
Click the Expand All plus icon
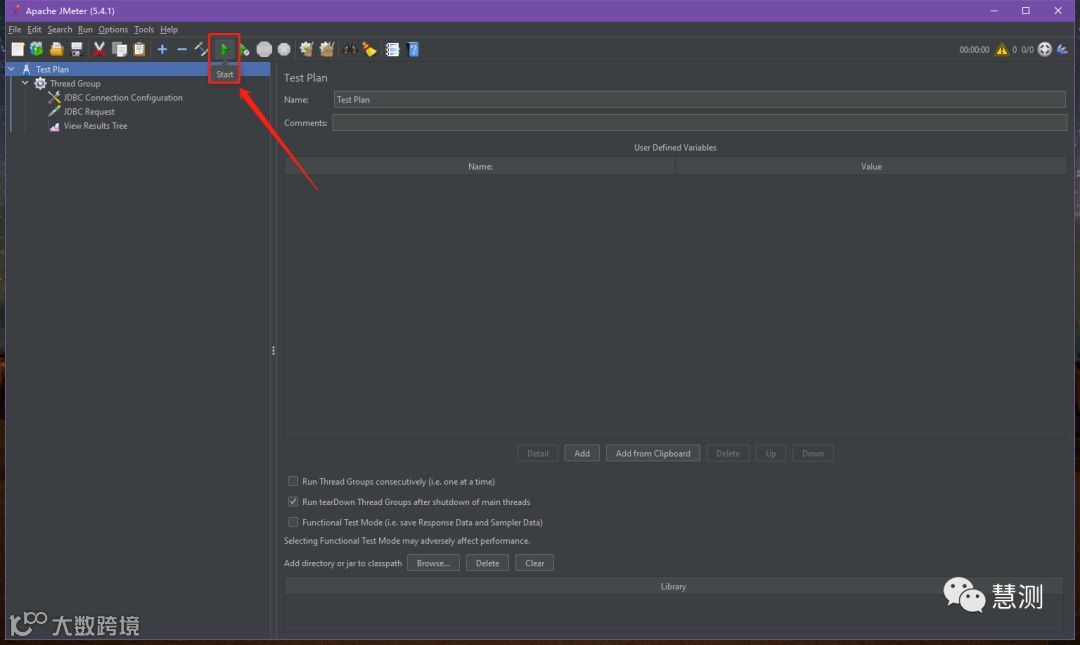[x=162, y=49]
